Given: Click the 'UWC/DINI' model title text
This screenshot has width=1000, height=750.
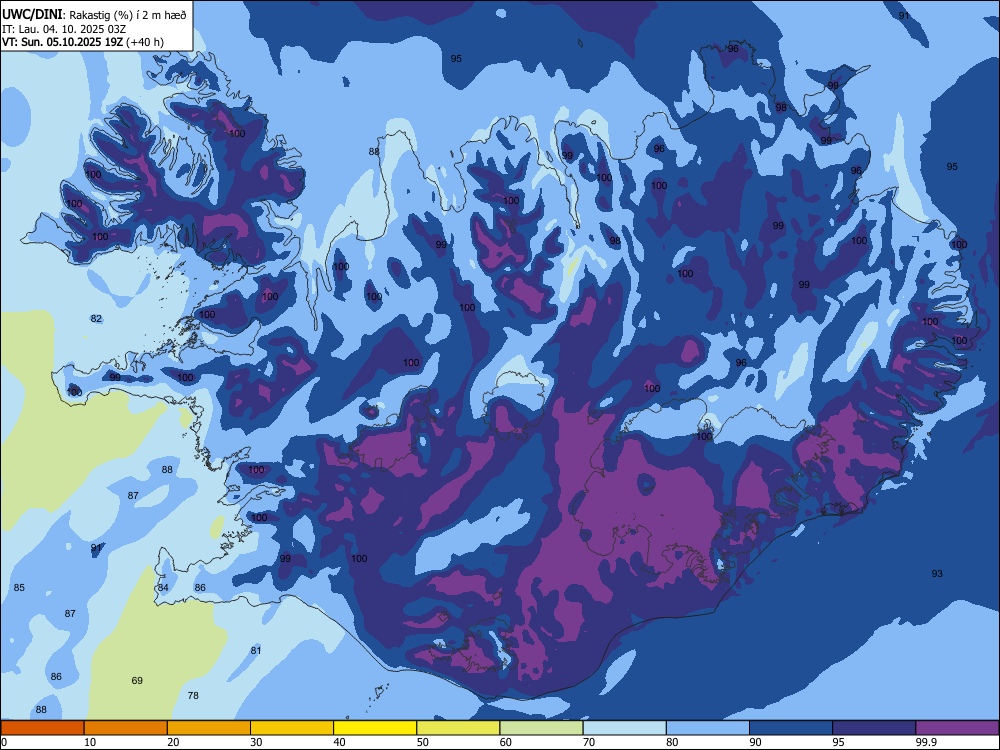Looking at the screenshot, I should pos(32,14).
